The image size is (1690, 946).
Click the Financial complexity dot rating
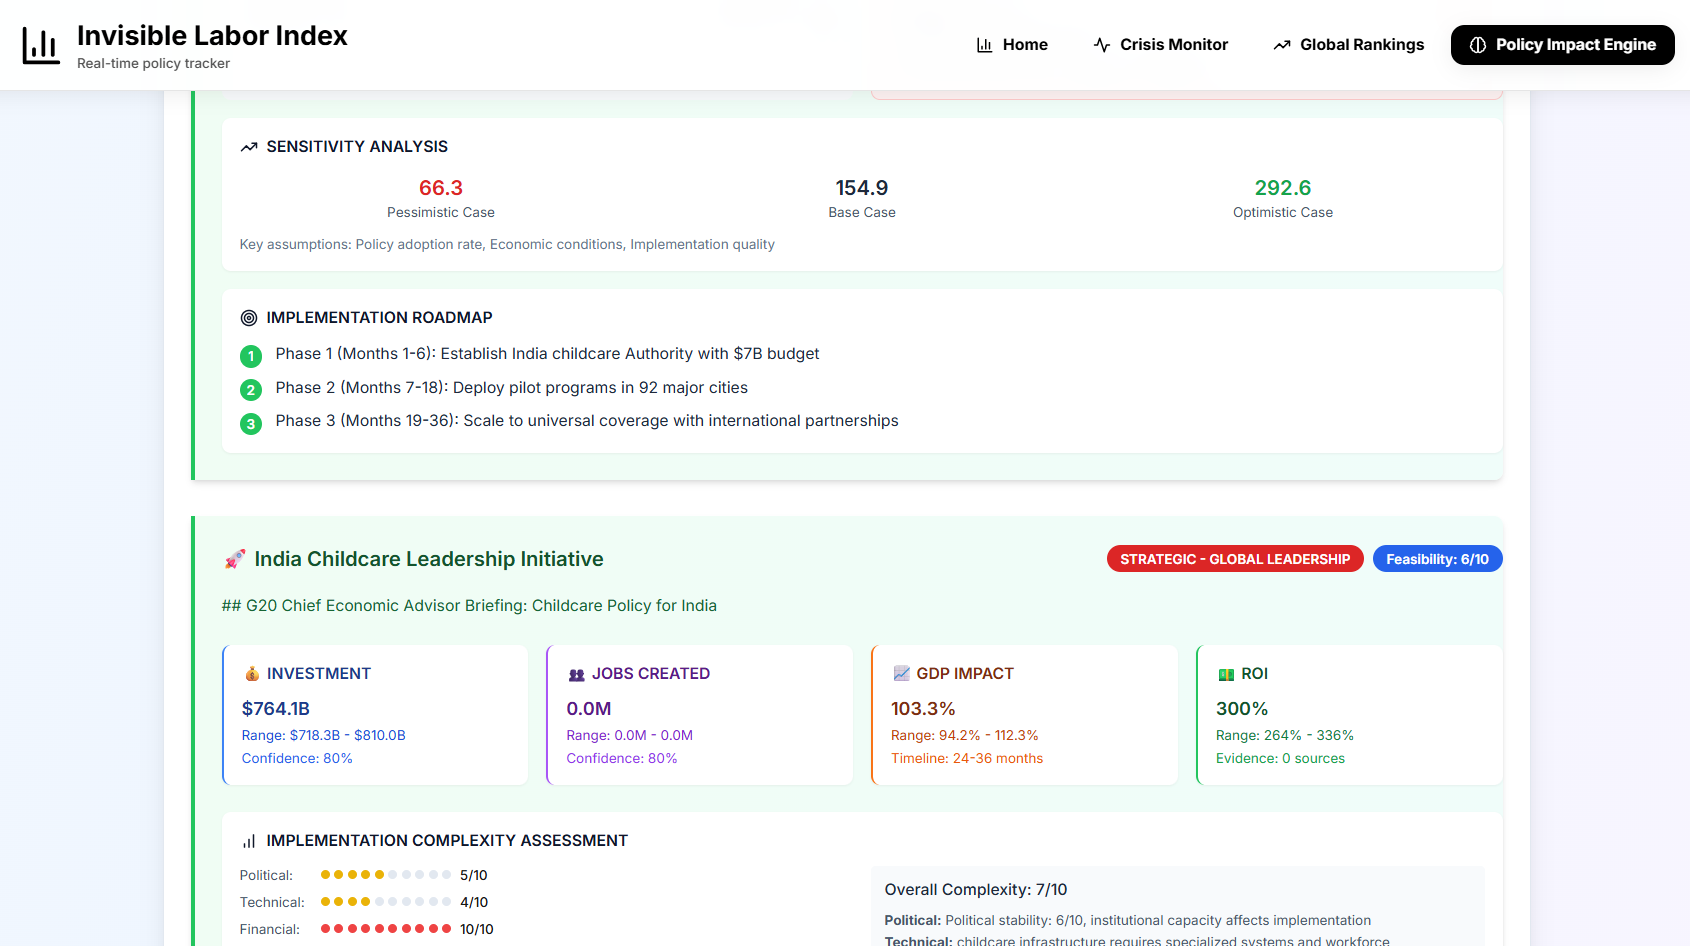coord(386,929)
